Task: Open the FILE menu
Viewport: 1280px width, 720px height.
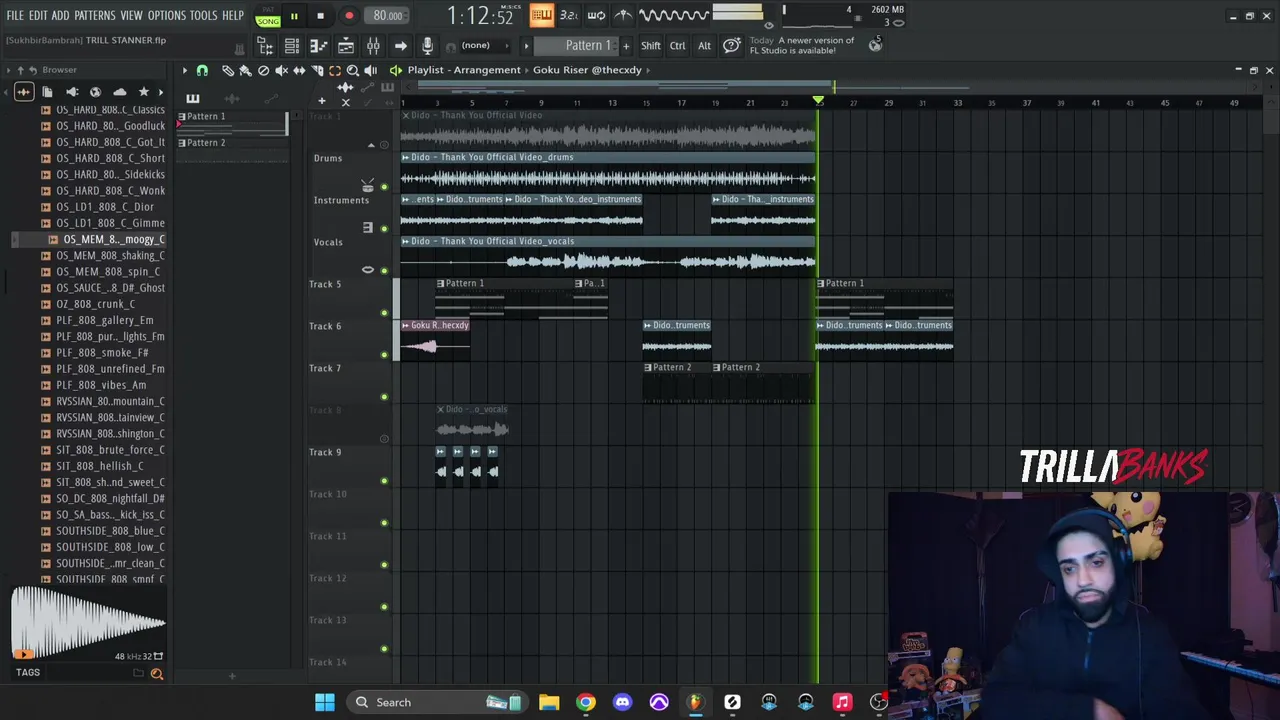Action: [15, 16]
